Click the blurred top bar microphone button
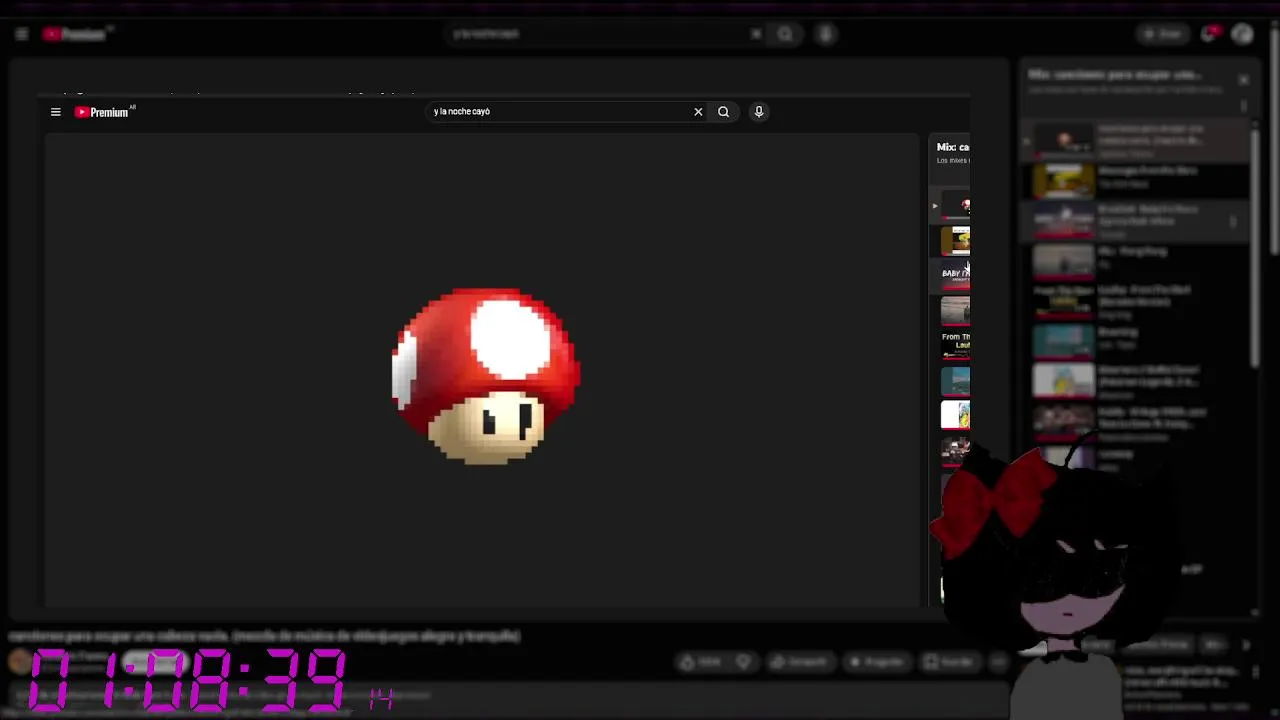The width and height of the screenshot is (1280, 720). [826, 34]
